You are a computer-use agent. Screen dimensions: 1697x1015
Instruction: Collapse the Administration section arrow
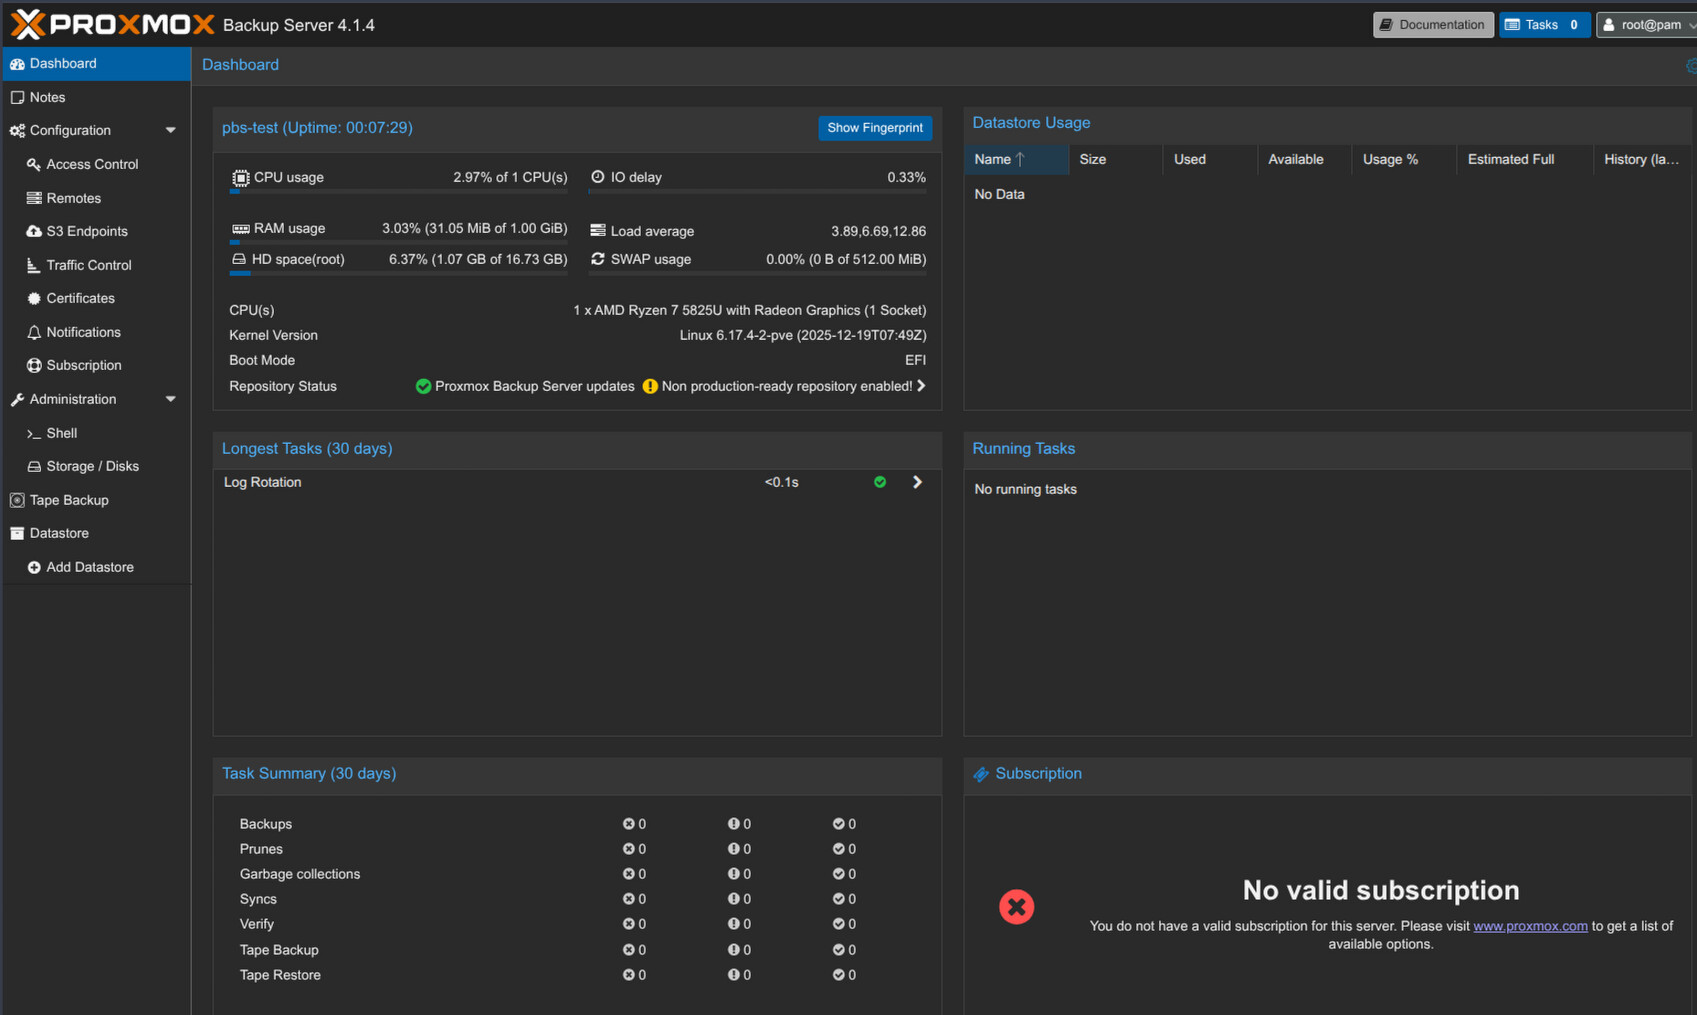[x=170, y=399]
